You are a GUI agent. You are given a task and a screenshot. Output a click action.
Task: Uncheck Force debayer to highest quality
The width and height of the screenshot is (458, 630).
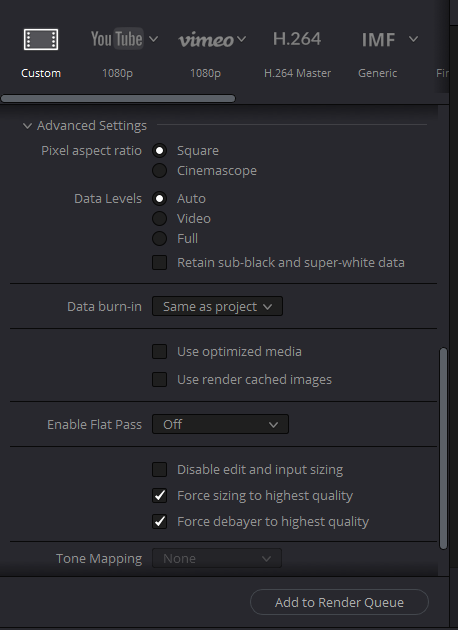(x=159, y=522)
